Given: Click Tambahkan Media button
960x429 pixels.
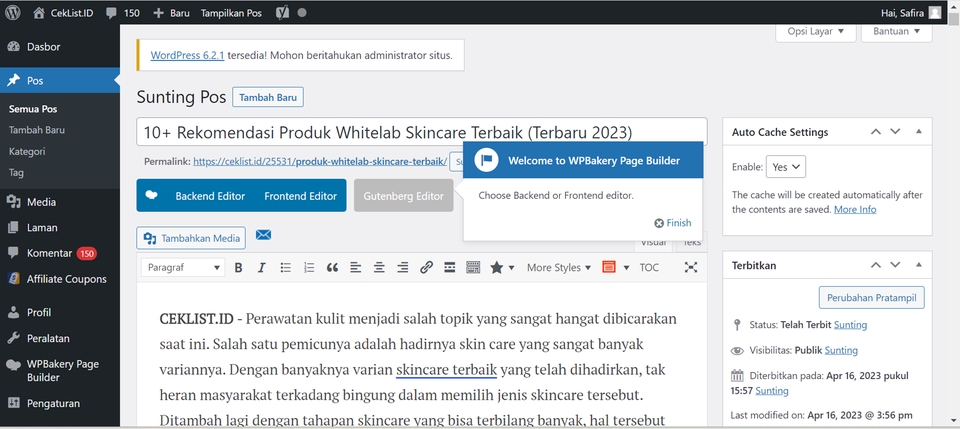Looking at the screenshot, I should click(191, 238).
